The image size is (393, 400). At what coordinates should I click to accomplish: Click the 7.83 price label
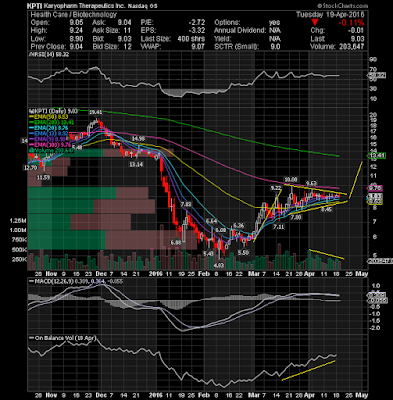[x=186, y=204]
